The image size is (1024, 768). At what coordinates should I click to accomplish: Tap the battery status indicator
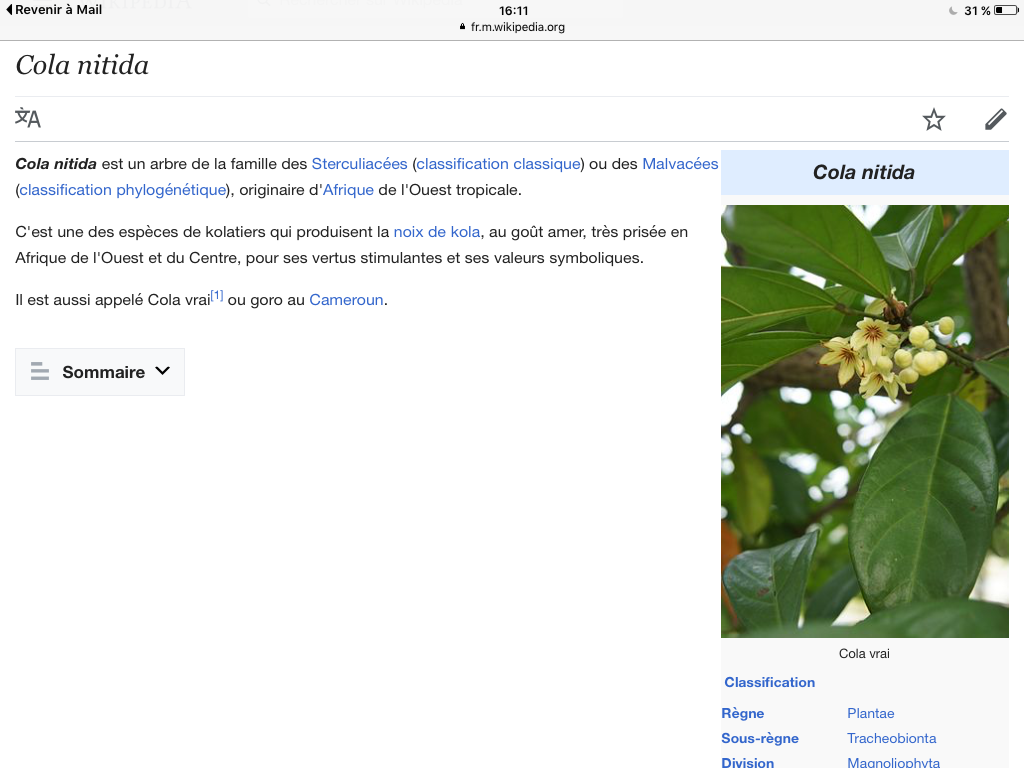coord(1005,11)
